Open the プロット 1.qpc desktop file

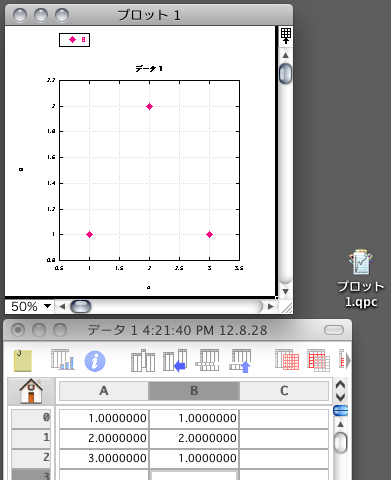click(361, 278)
